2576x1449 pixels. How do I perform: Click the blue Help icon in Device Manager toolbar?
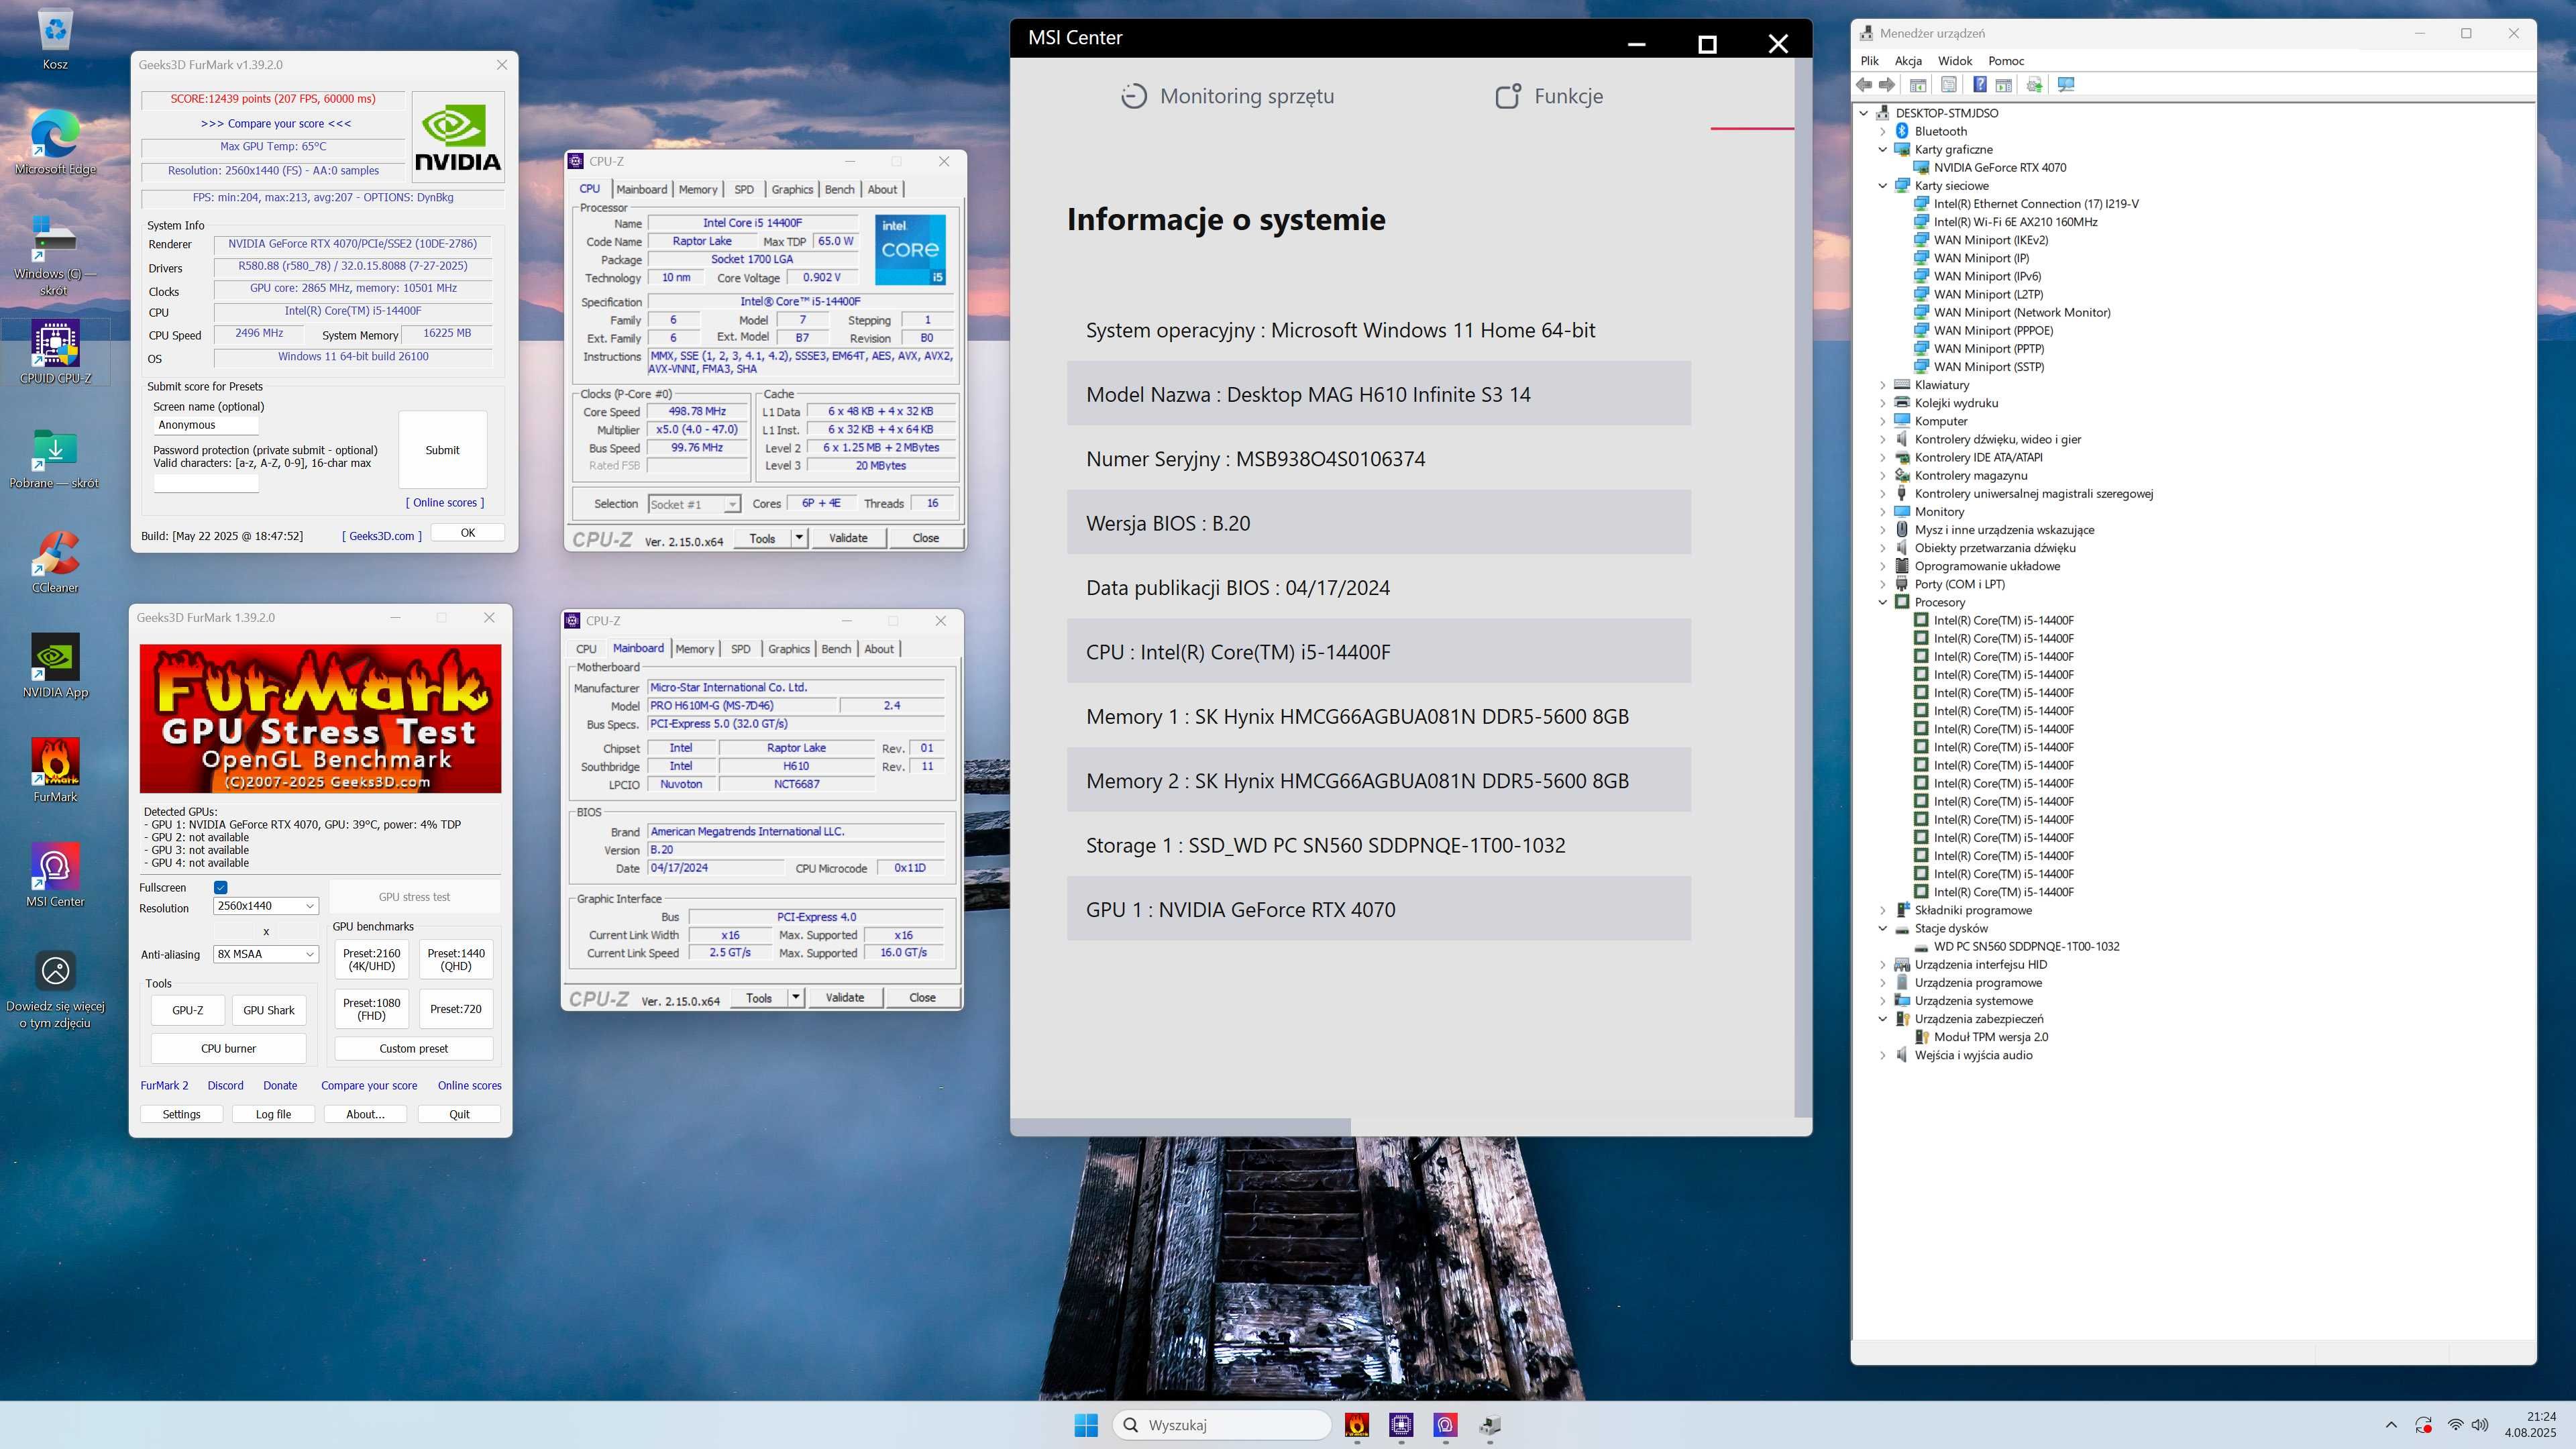[1980, 85]
